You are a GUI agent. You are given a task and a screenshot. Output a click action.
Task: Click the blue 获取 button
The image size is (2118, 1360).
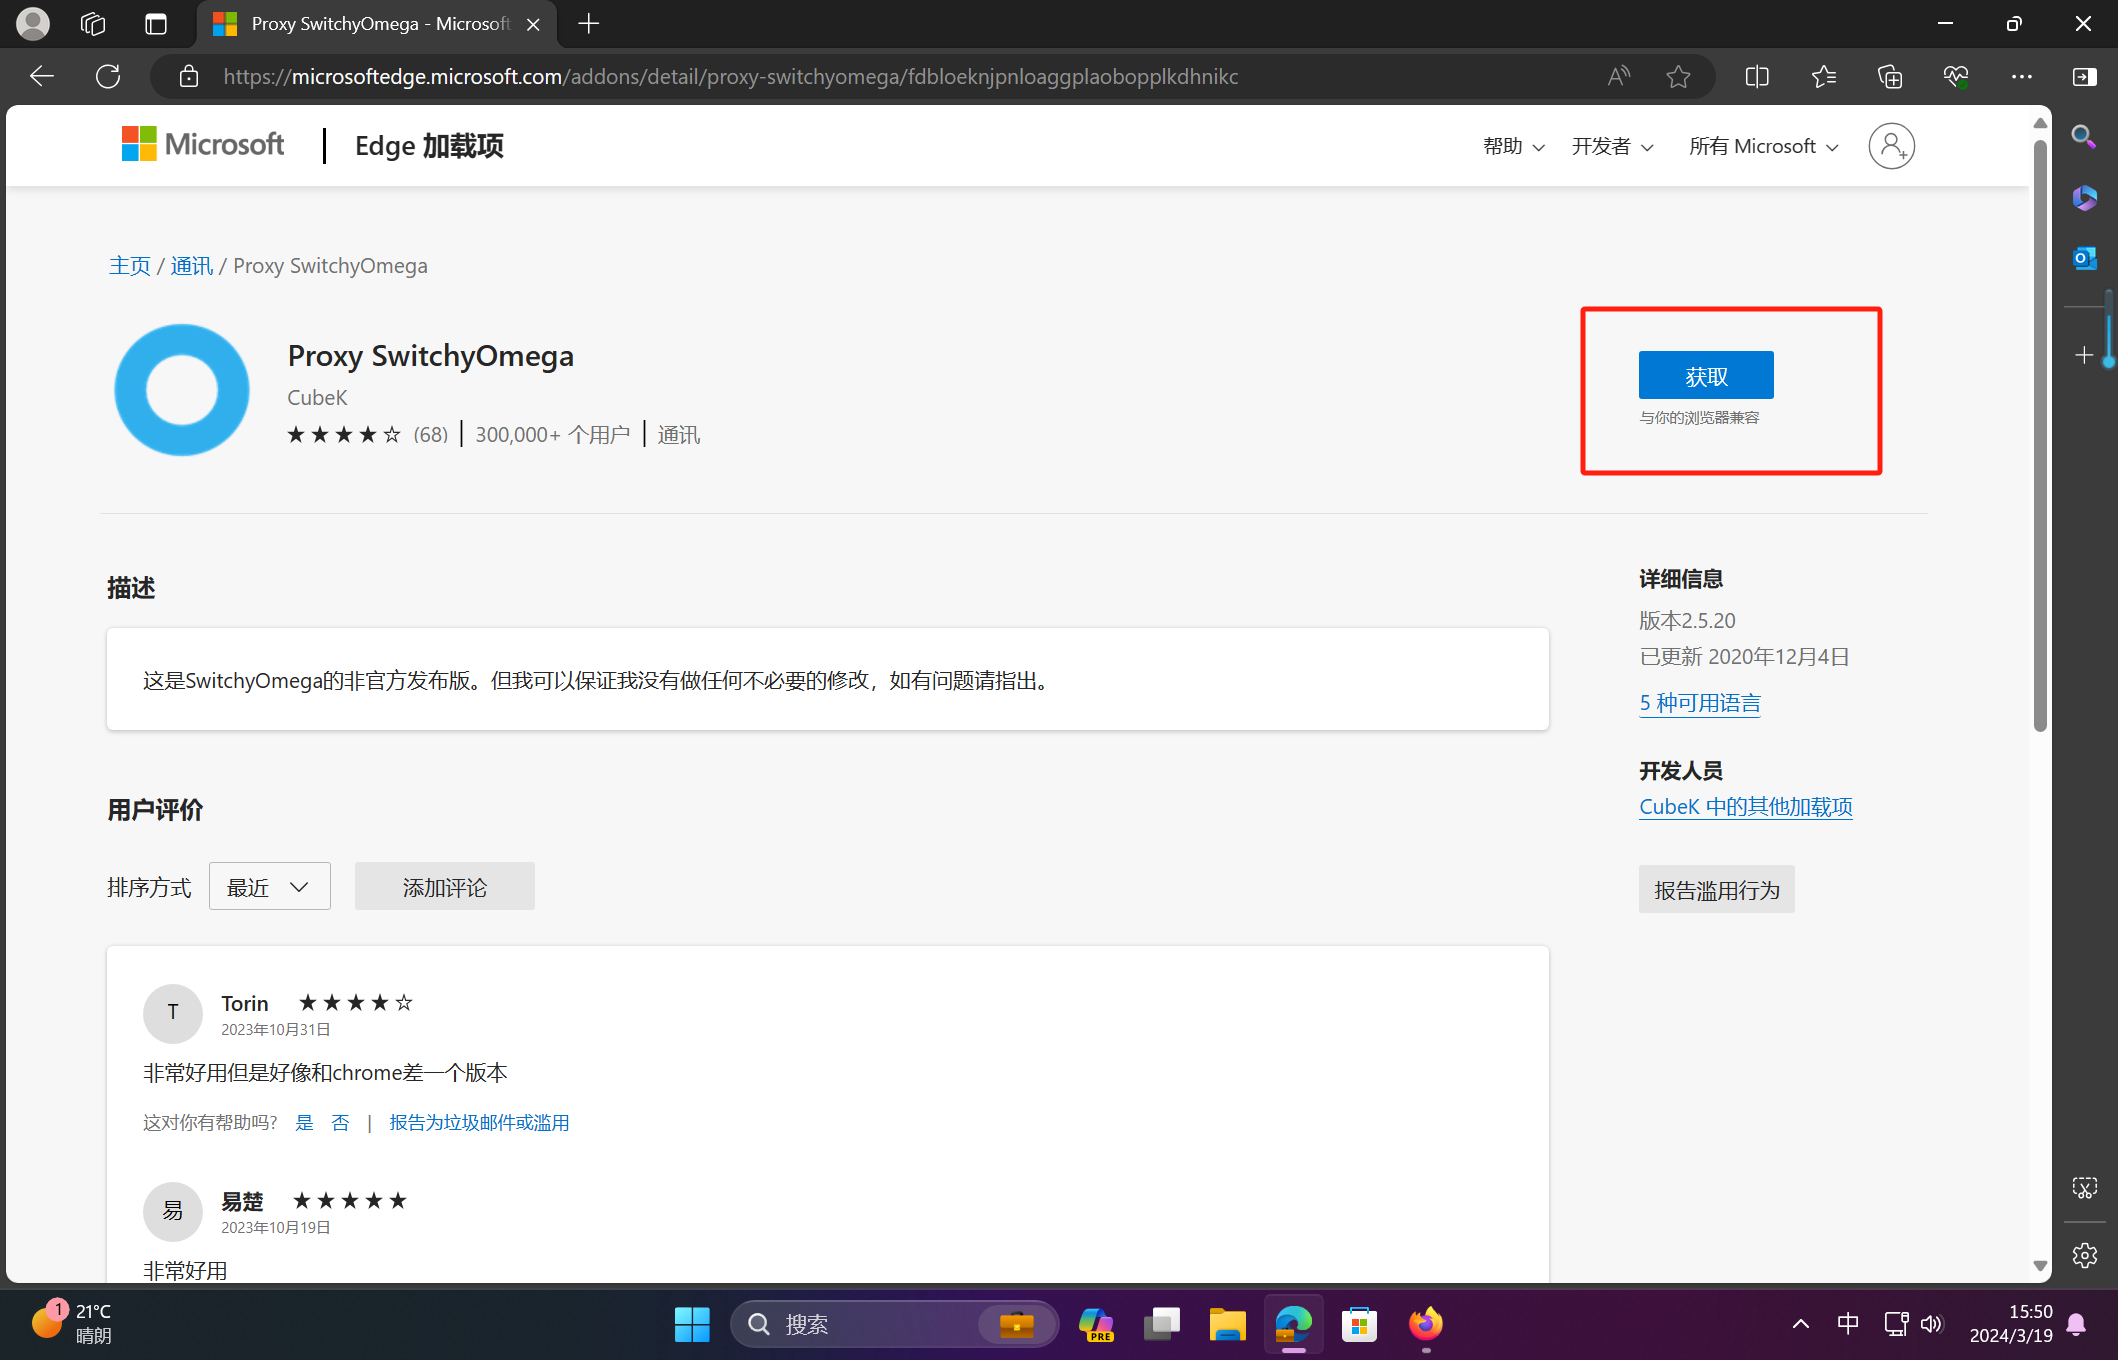point(1706,375)
